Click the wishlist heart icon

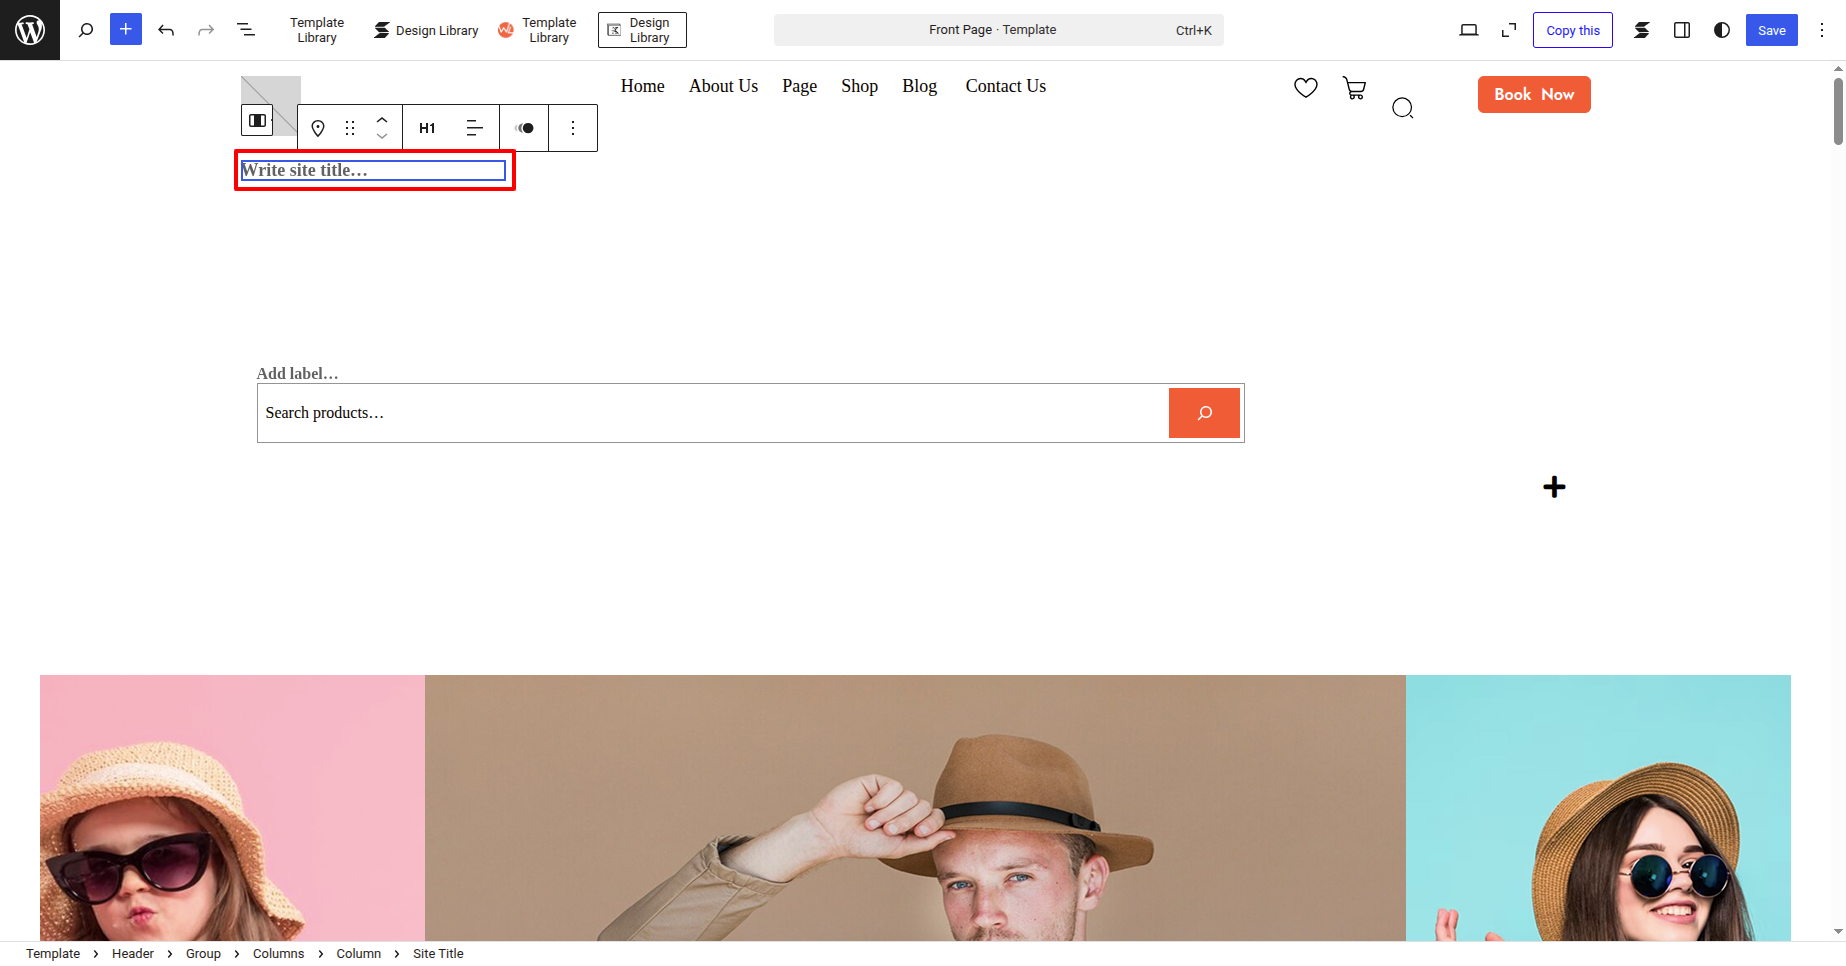(x=1305, y=88)
